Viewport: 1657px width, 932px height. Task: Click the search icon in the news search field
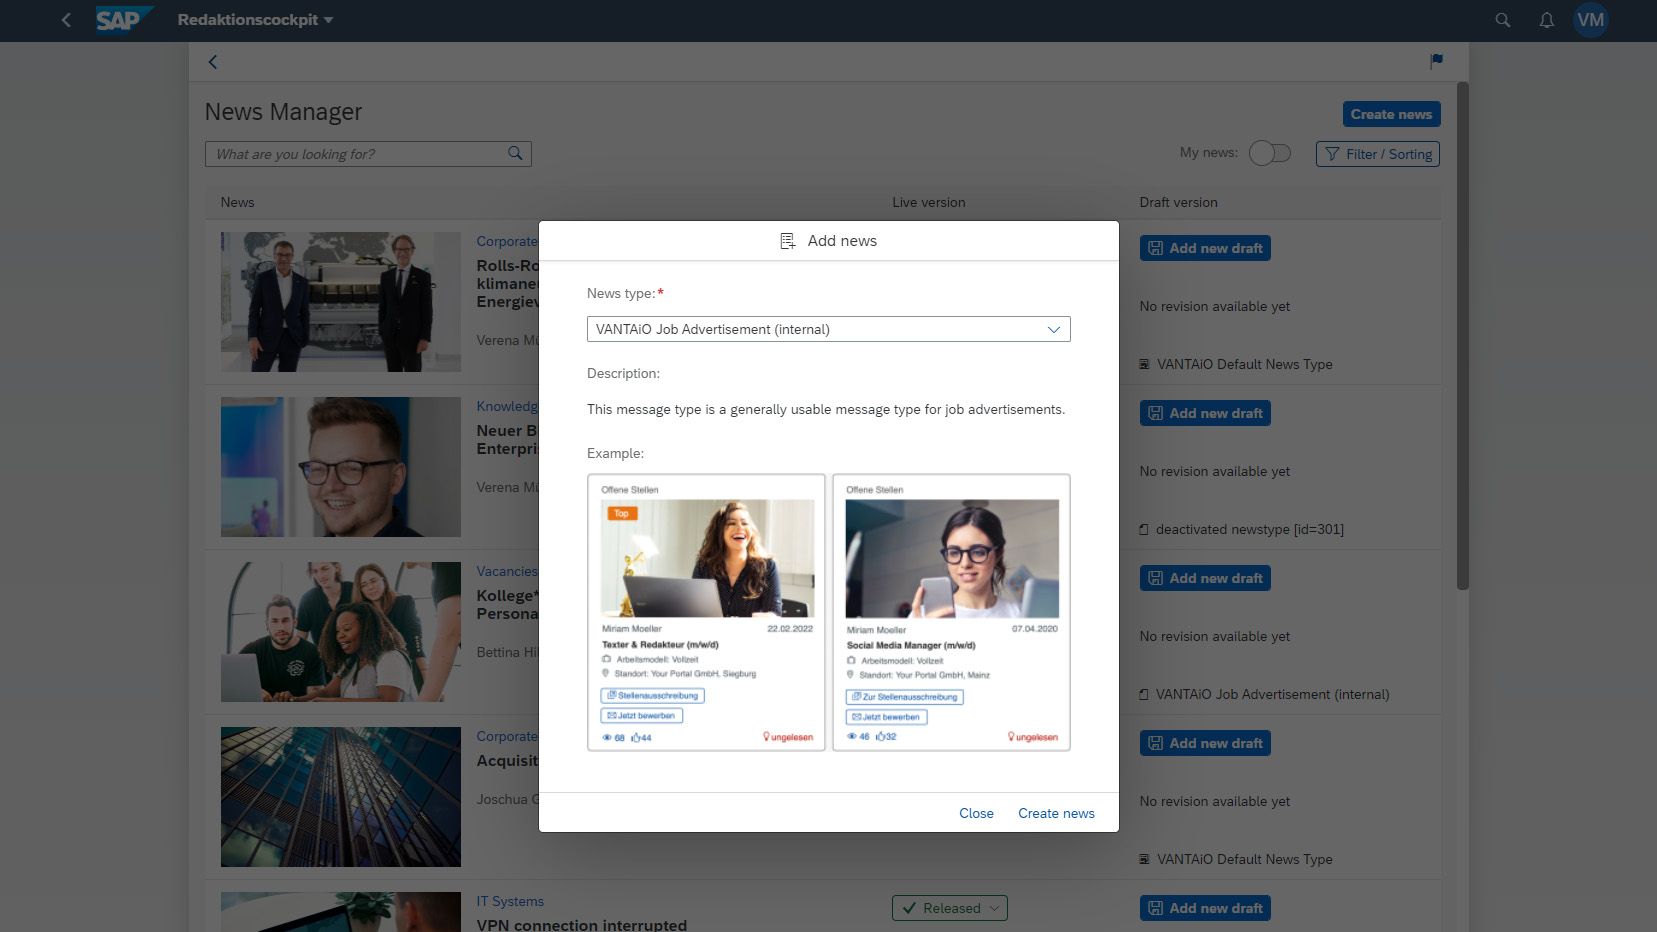point(515,154)
